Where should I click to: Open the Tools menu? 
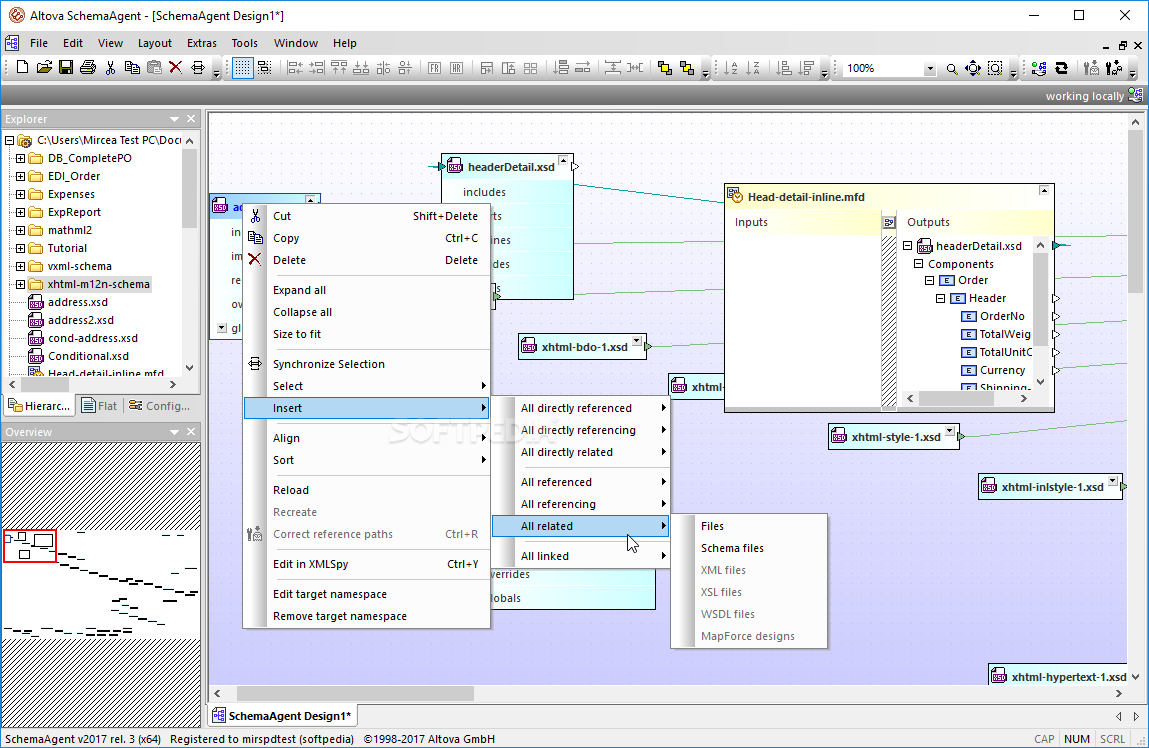pyautogui.click(x=245, y=43)
